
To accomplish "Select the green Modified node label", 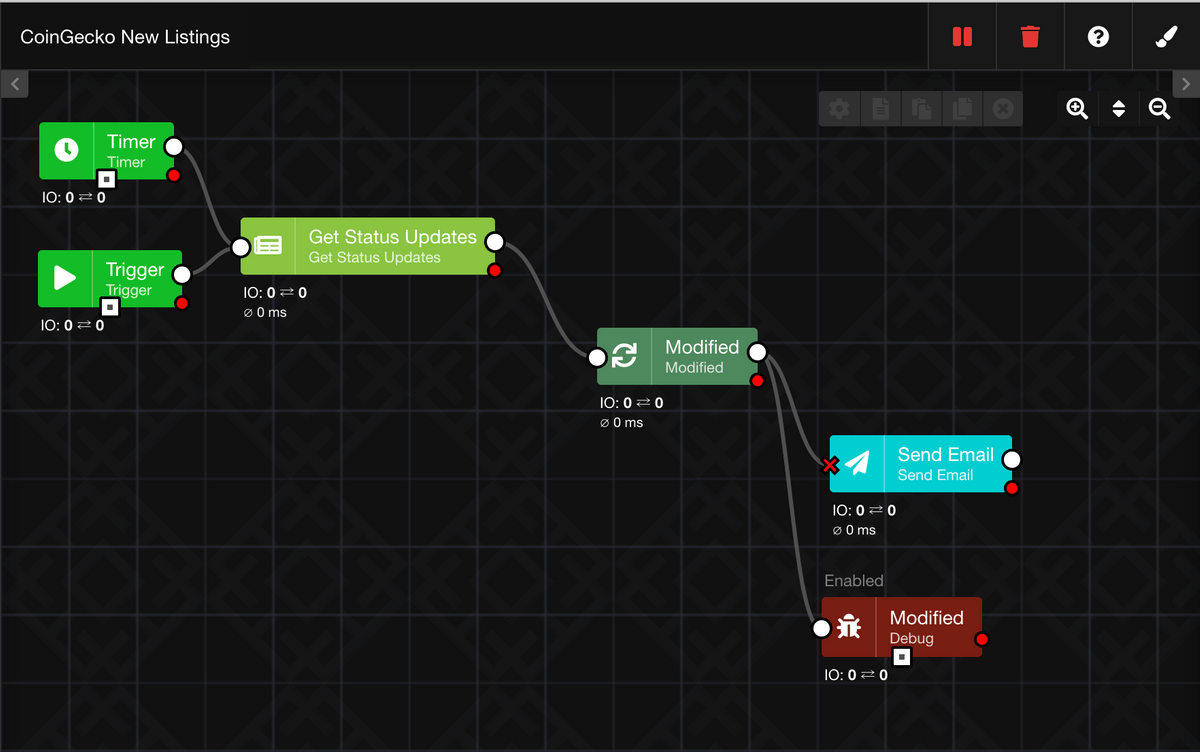I will 702,347.
